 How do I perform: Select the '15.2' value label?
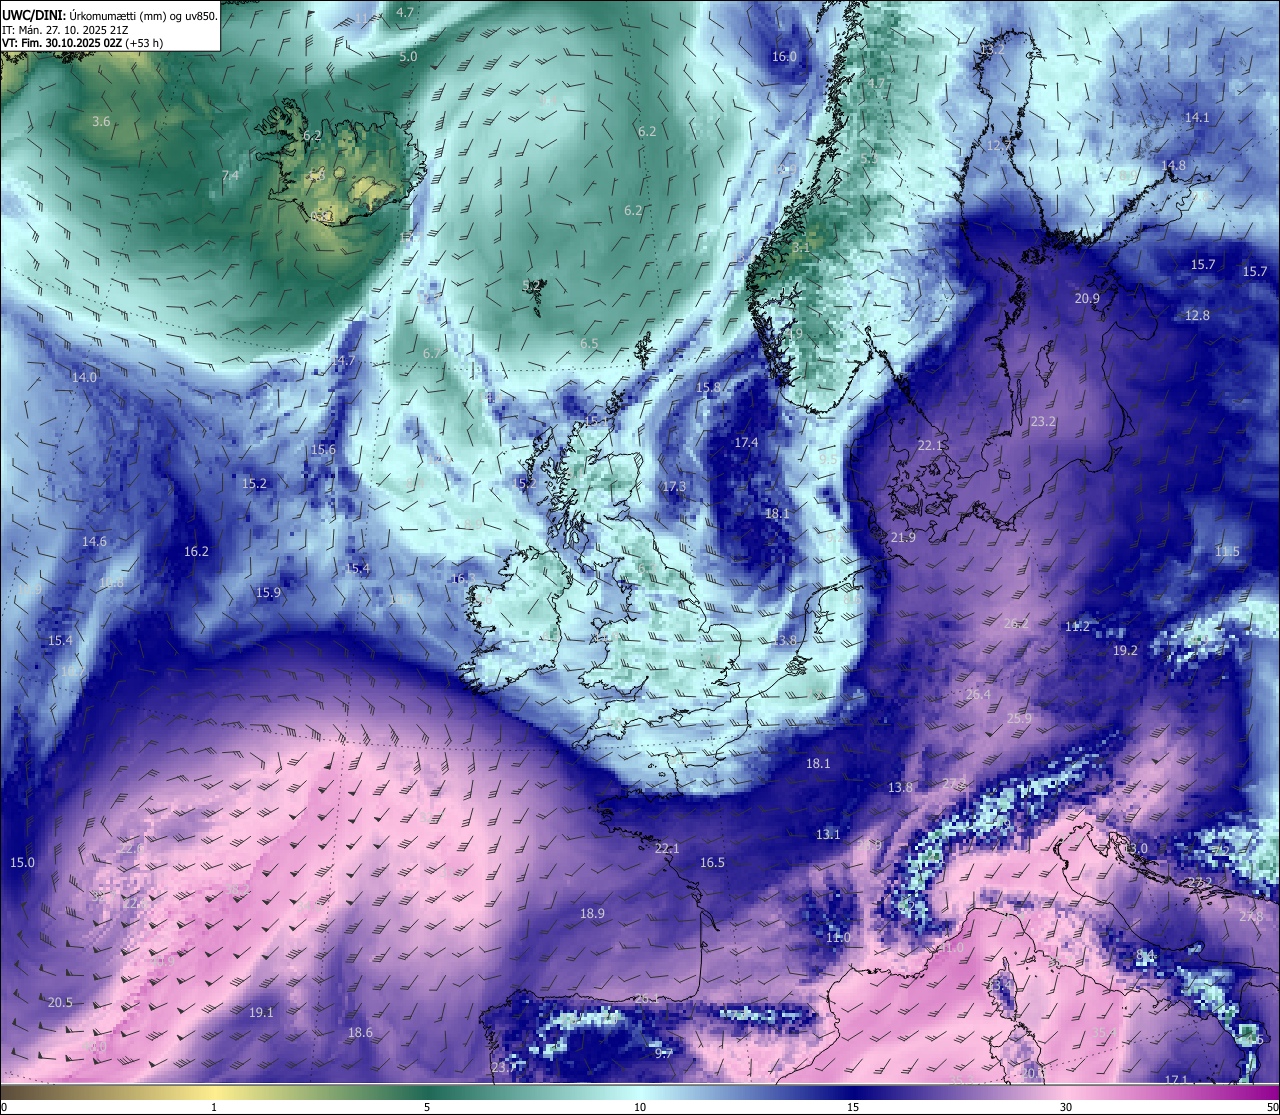(254, 483)
